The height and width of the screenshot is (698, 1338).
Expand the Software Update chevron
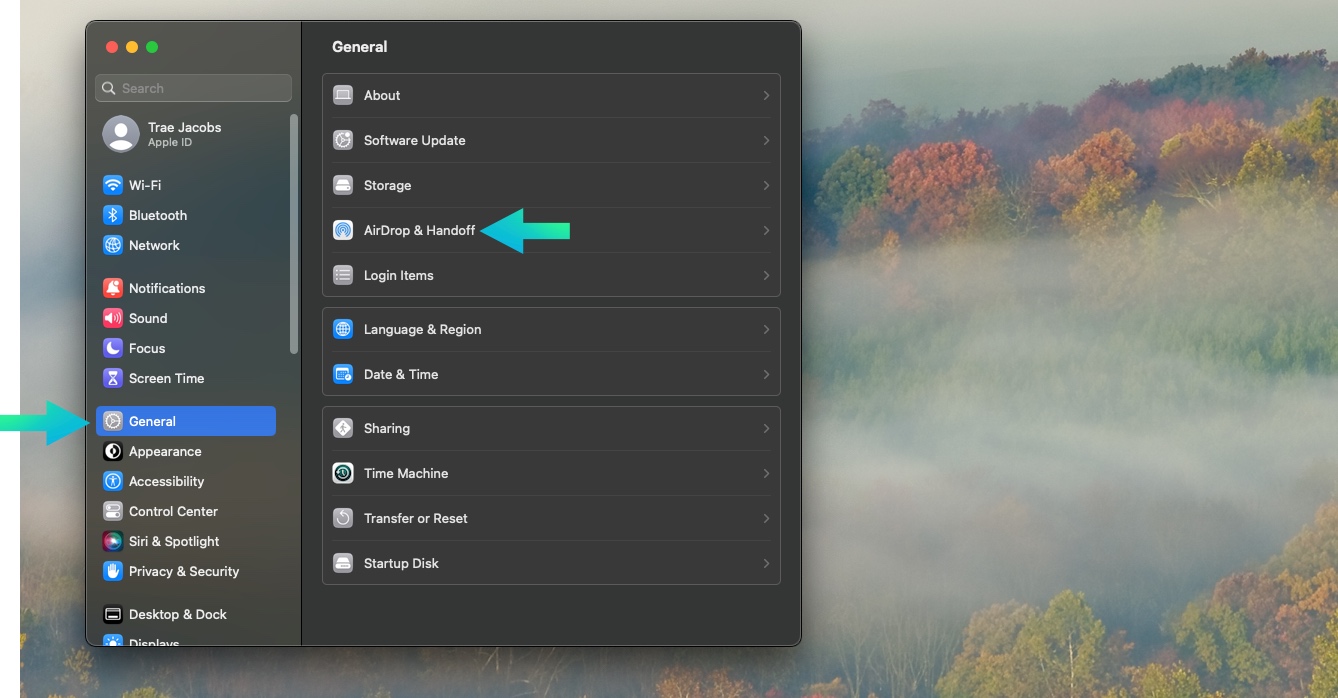(x=766, y=140)
